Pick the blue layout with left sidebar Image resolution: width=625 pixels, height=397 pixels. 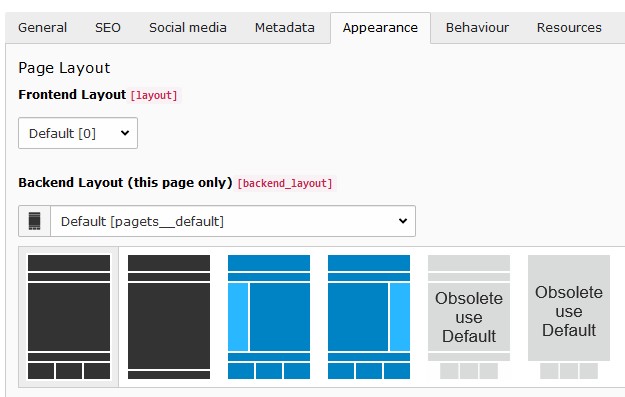(269, 317)
